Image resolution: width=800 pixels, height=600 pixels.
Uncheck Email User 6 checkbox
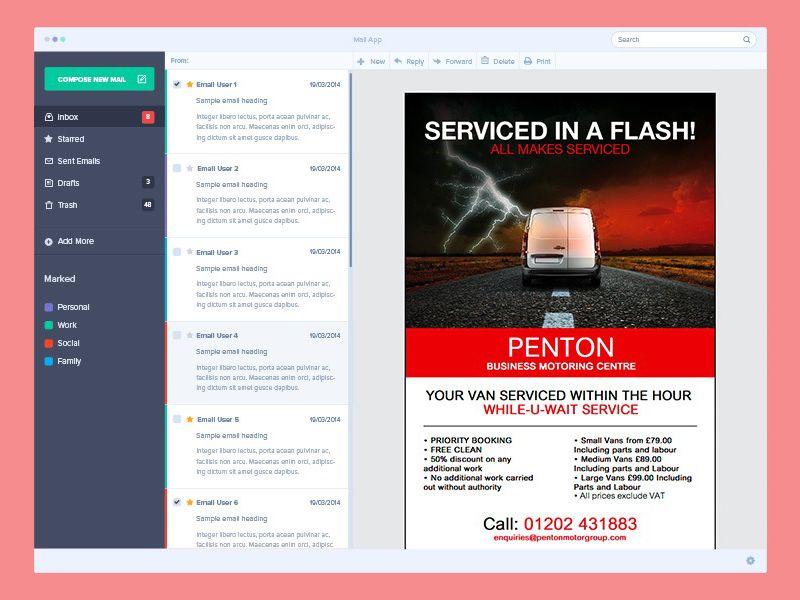tap(177, 502)
